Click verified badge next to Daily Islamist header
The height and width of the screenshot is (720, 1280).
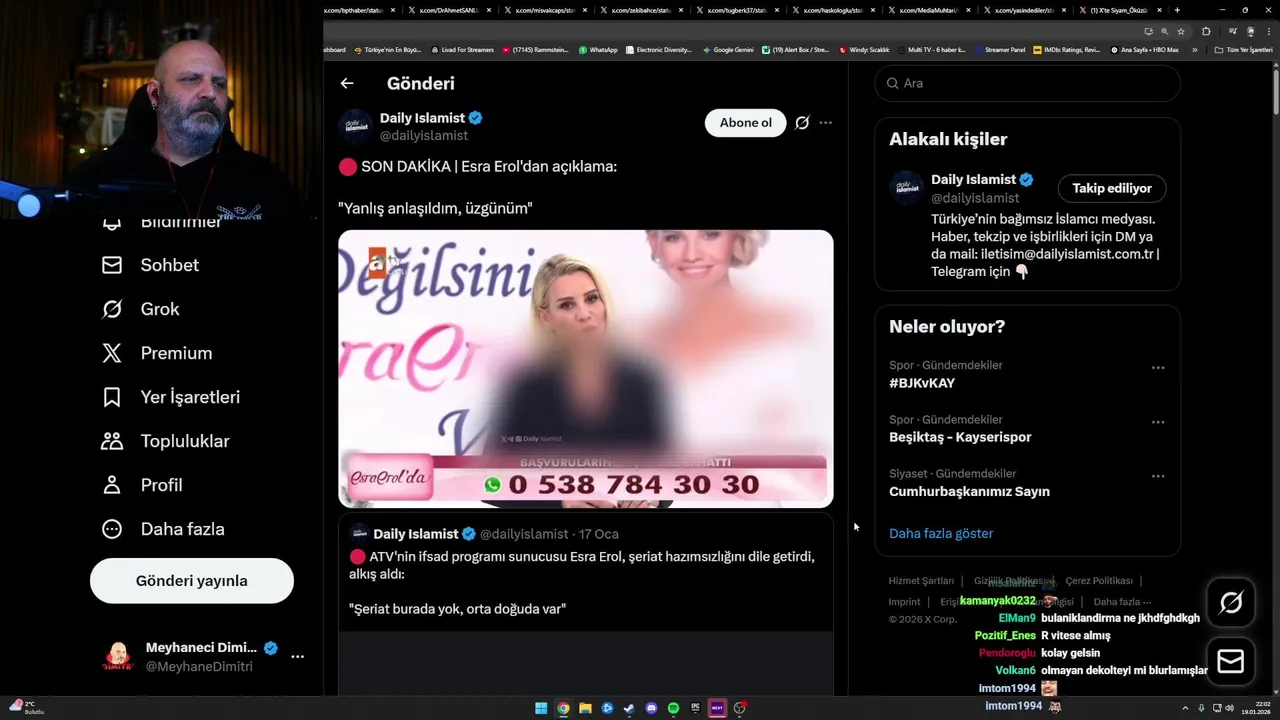click(x=476, y=118)
